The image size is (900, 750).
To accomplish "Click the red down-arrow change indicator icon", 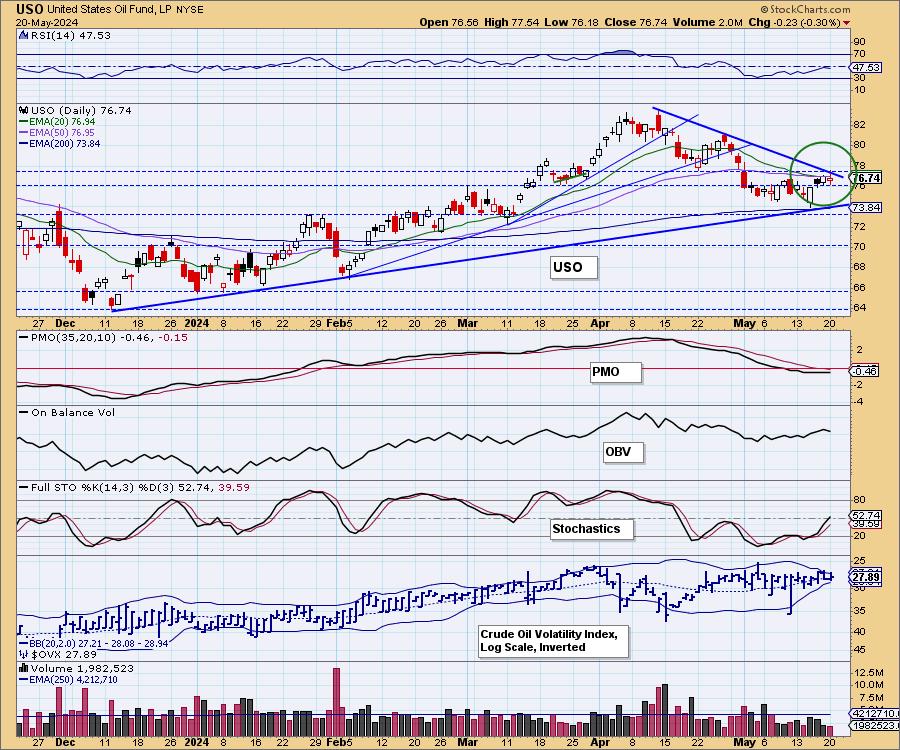I will (847, 23).
